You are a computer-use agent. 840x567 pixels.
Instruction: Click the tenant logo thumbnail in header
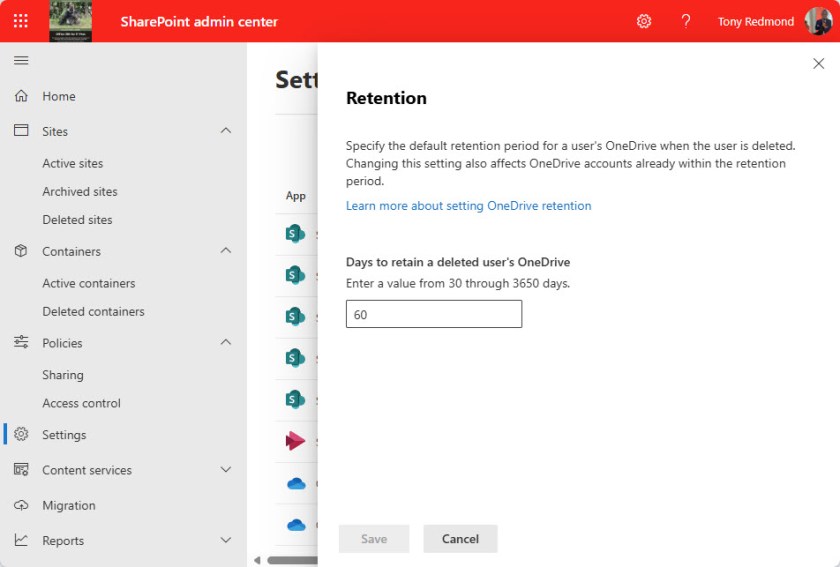click(x=70, y=21)
